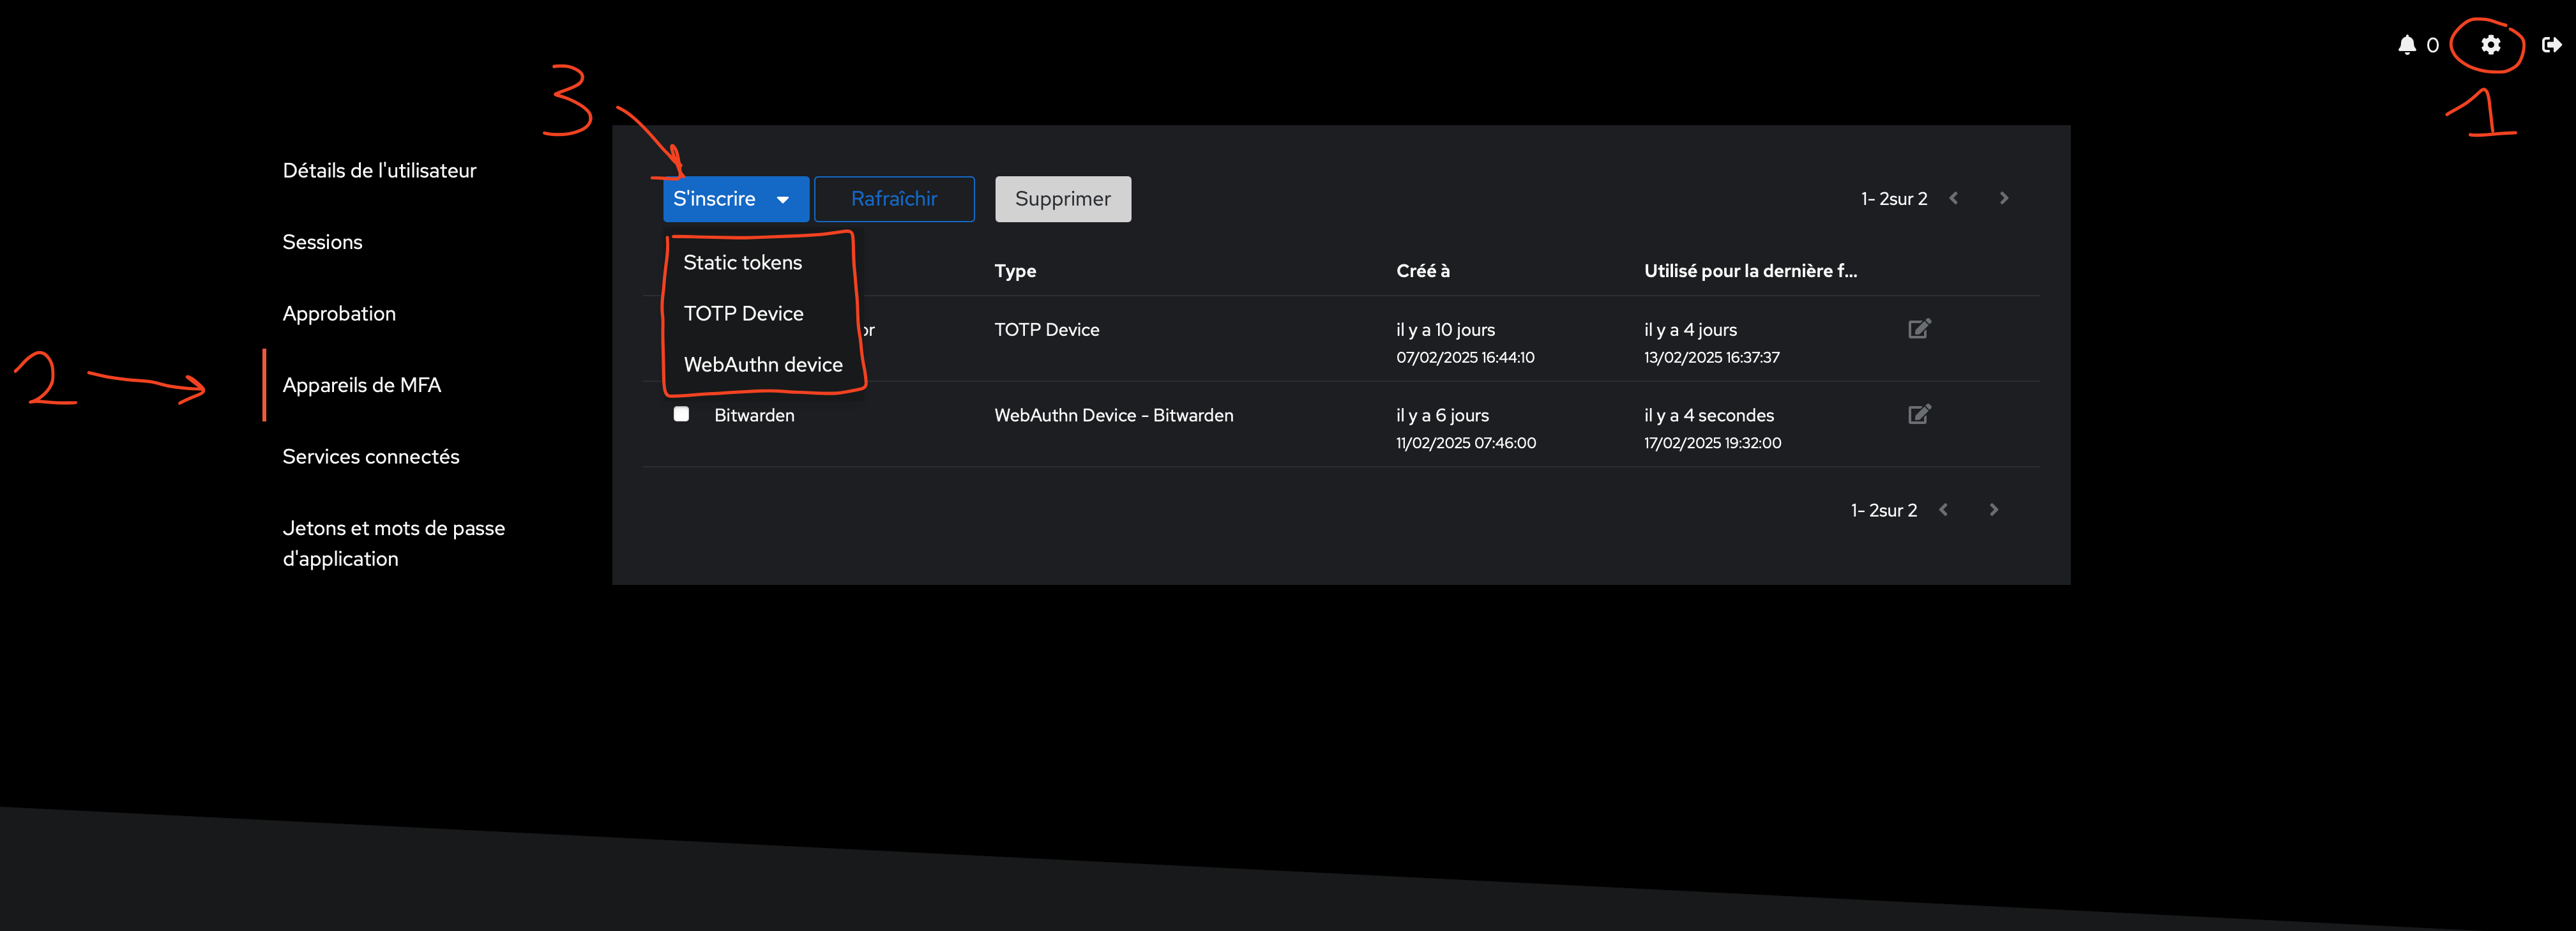Choose WebAuthn device from enroll menu

[762, 364]
